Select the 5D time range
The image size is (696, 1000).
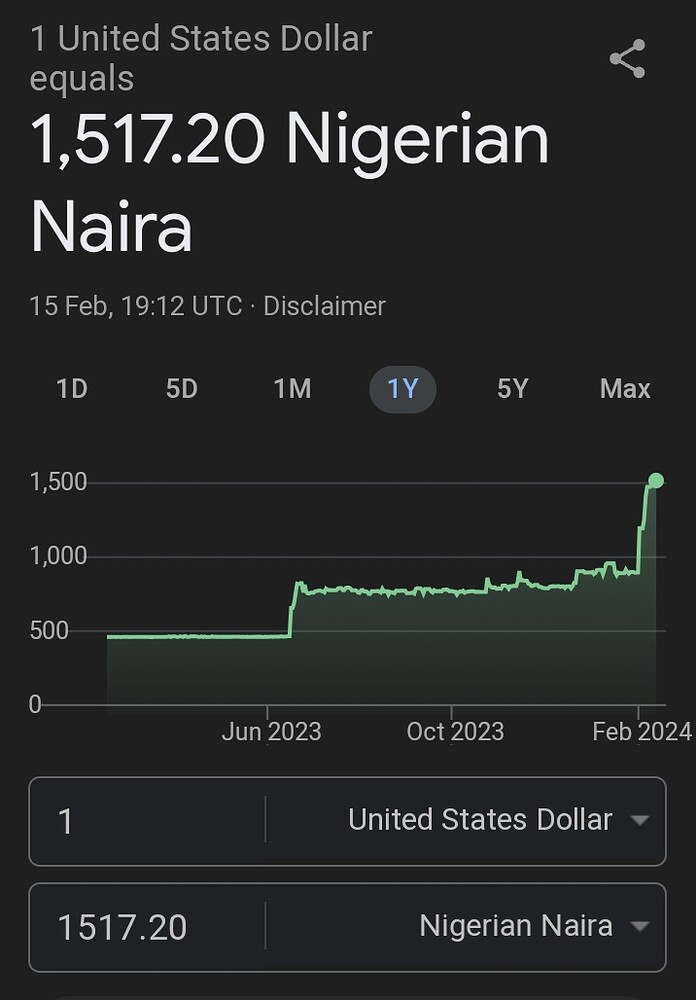click(x=182, y=389)
